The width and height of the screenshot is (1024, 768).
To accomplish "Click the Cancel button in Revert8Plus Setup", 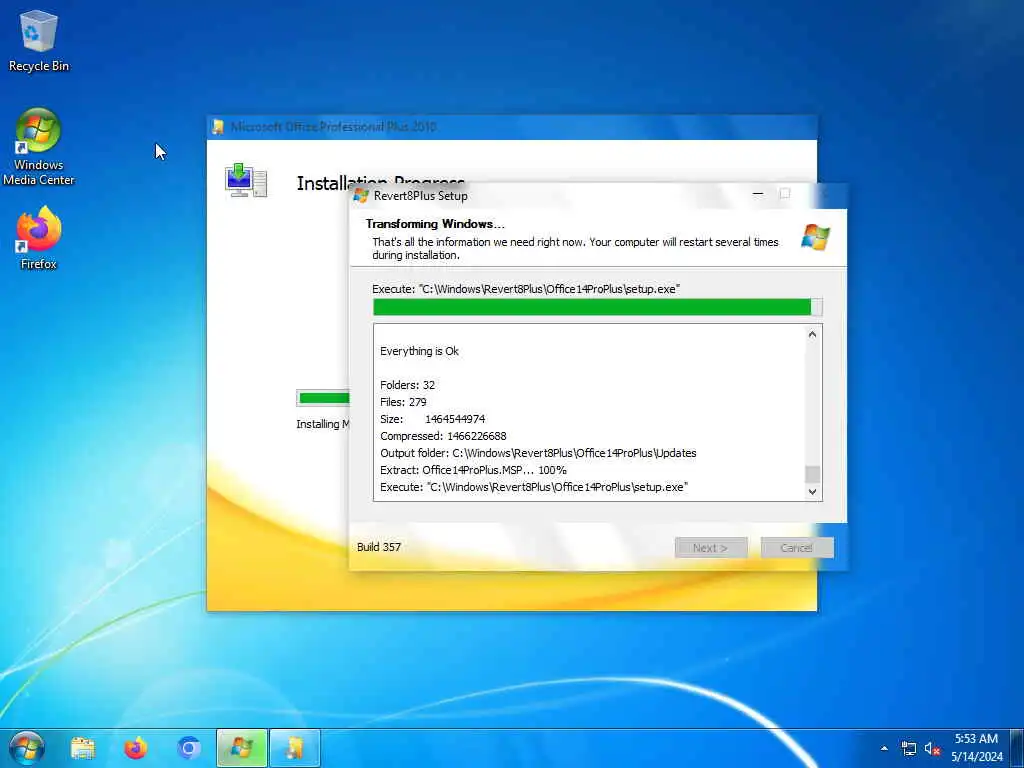I will point(797,548).
